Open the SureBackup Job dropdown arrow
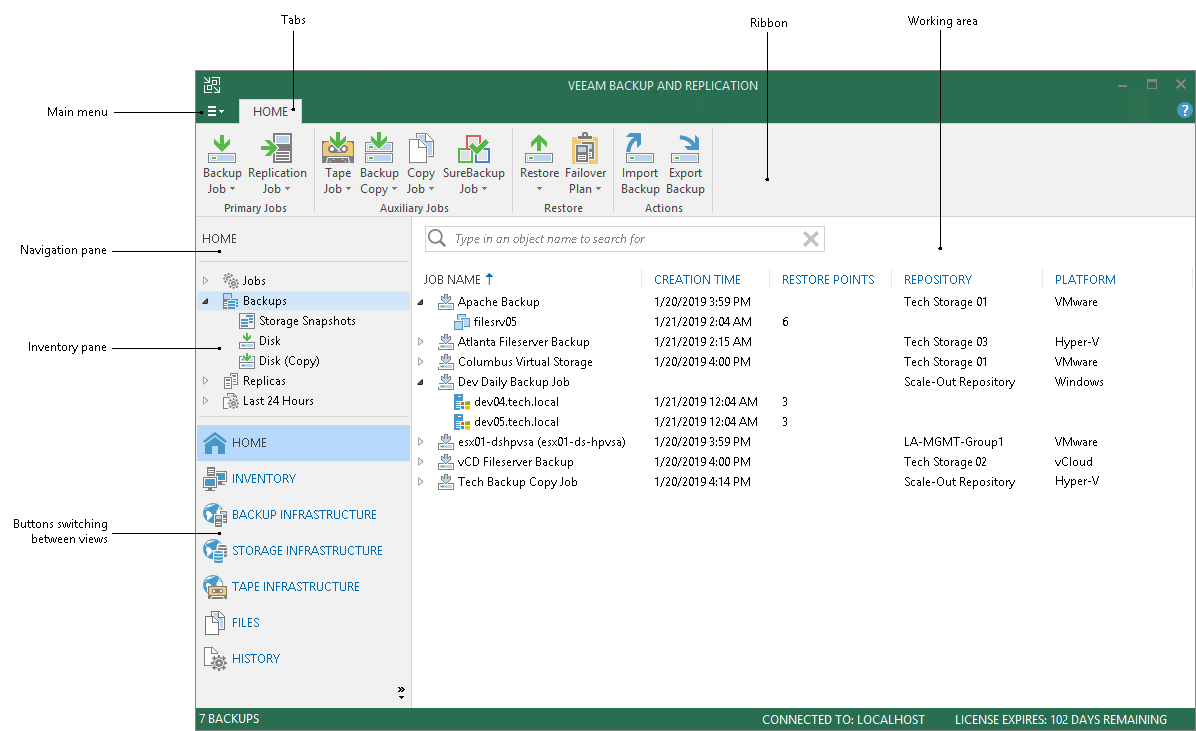 [484, 189]
